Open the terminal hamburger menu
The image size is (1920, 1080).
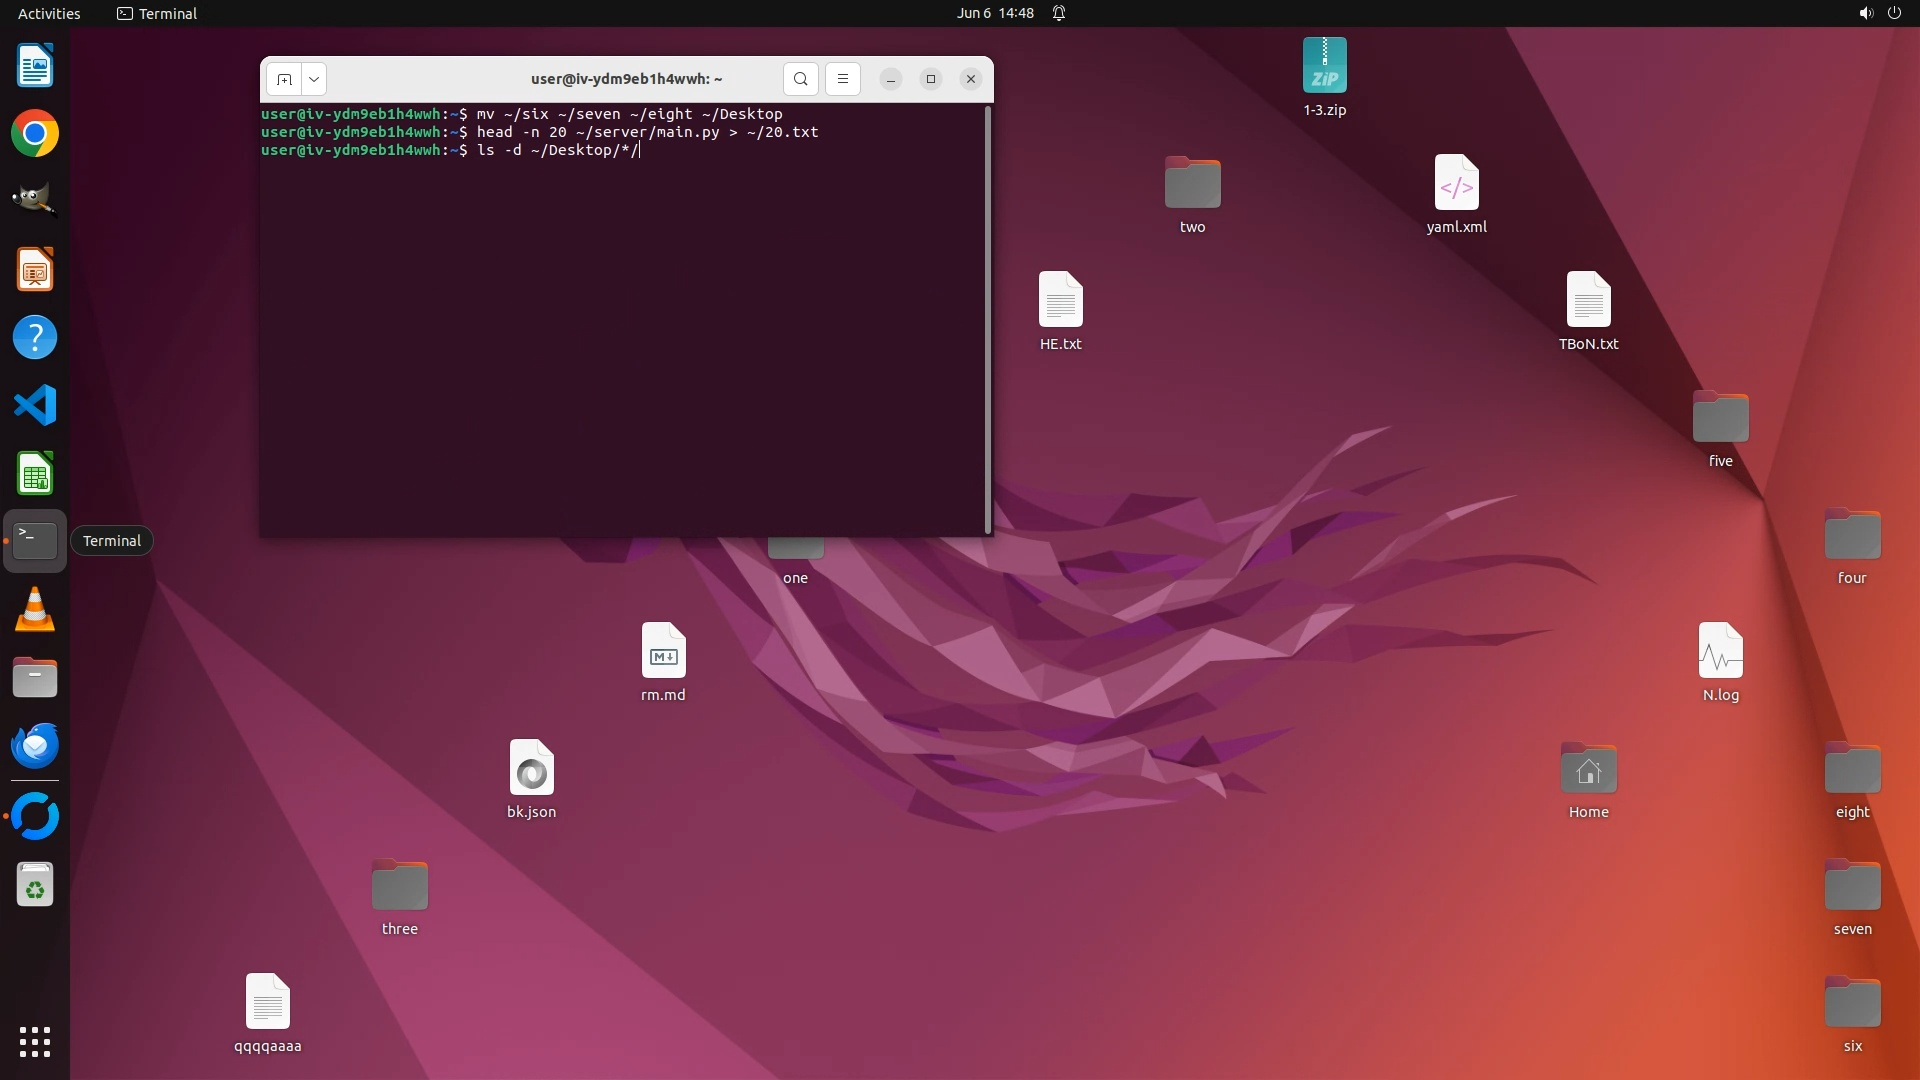(x=842, y=79)
